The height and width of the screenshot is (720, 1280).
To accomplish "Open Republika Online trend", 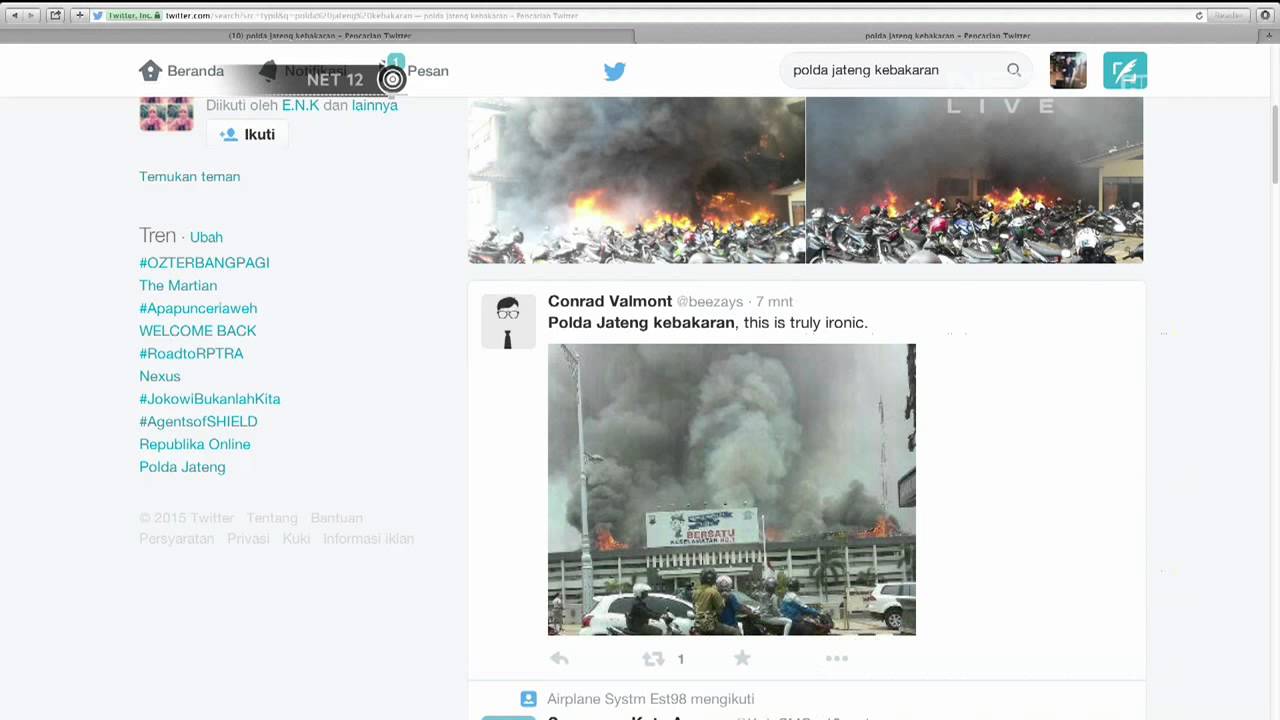I will 195,444.
